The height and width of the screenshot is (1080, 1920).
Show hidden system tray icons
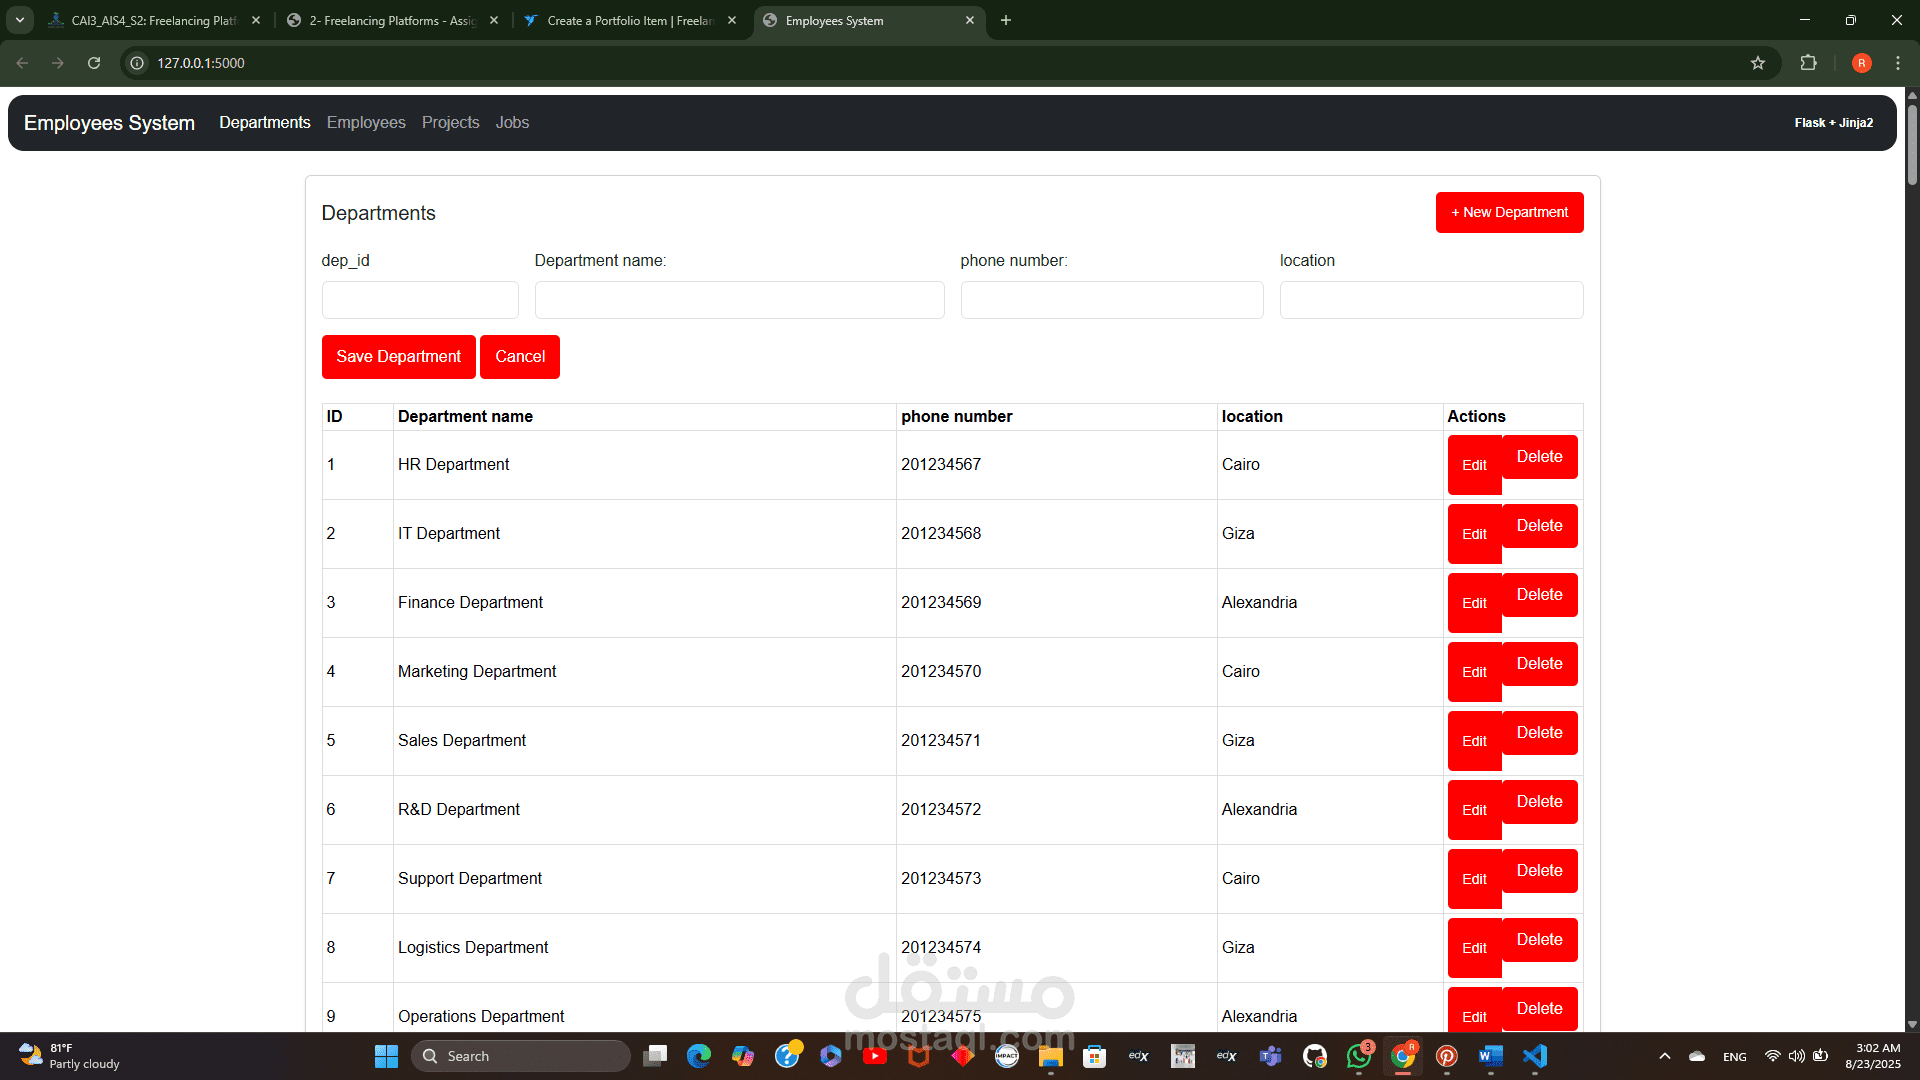pos(1665,1056)
